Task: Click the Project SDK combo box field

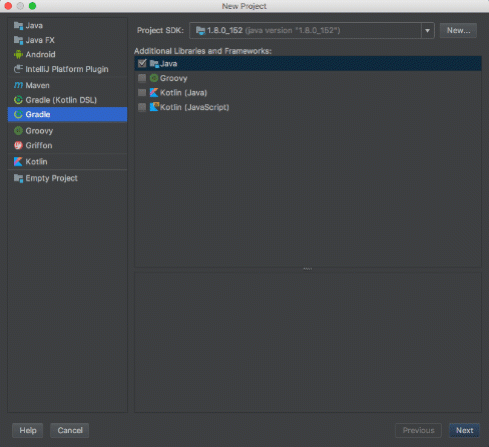Action: pyautogui.click(x=312, y=31)
